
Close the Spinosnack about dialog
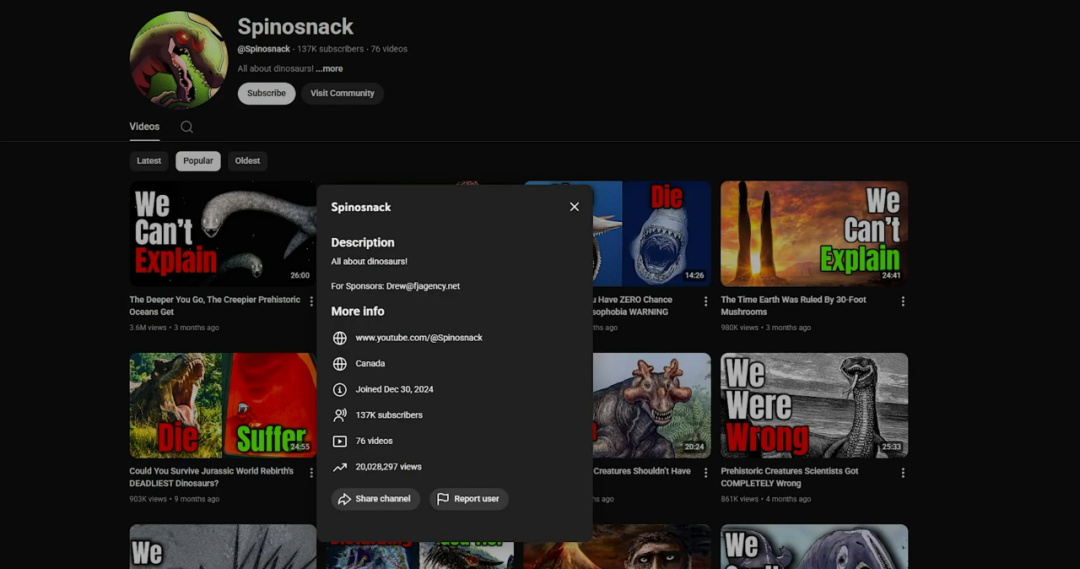click(574, 207)
